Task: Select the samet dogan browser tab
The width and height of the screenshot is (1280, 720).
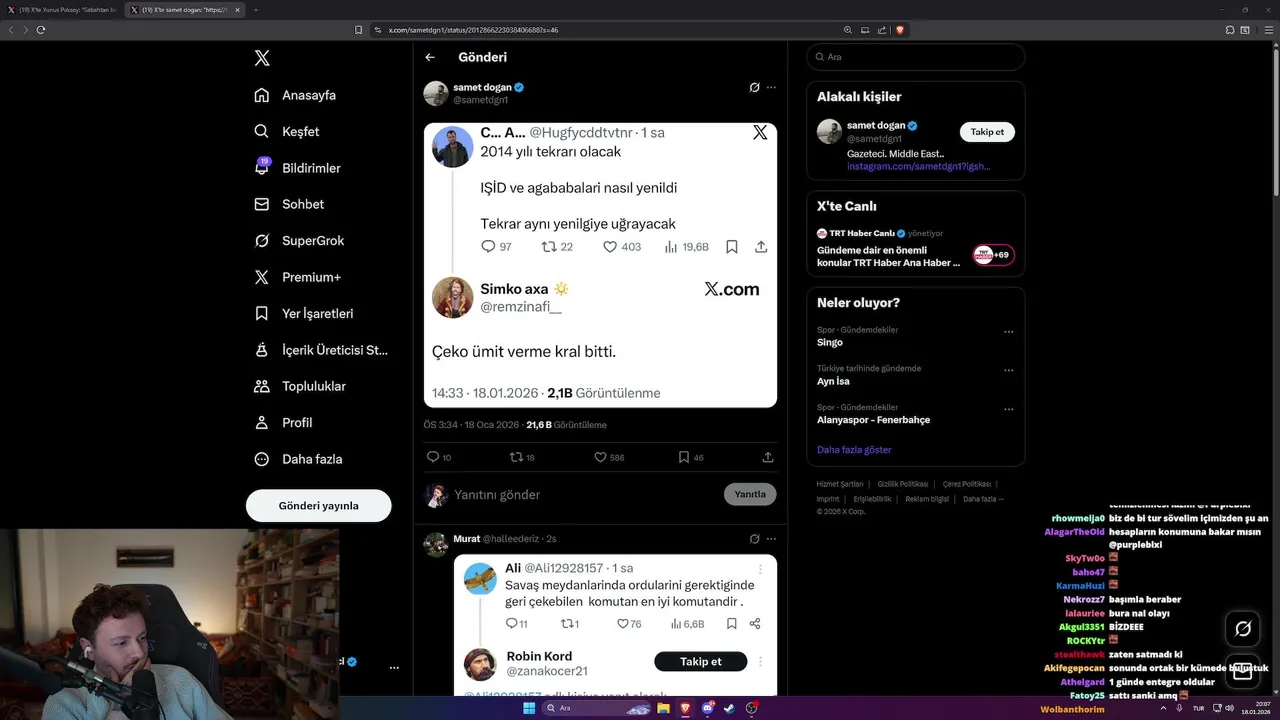Action: (185, 10)
